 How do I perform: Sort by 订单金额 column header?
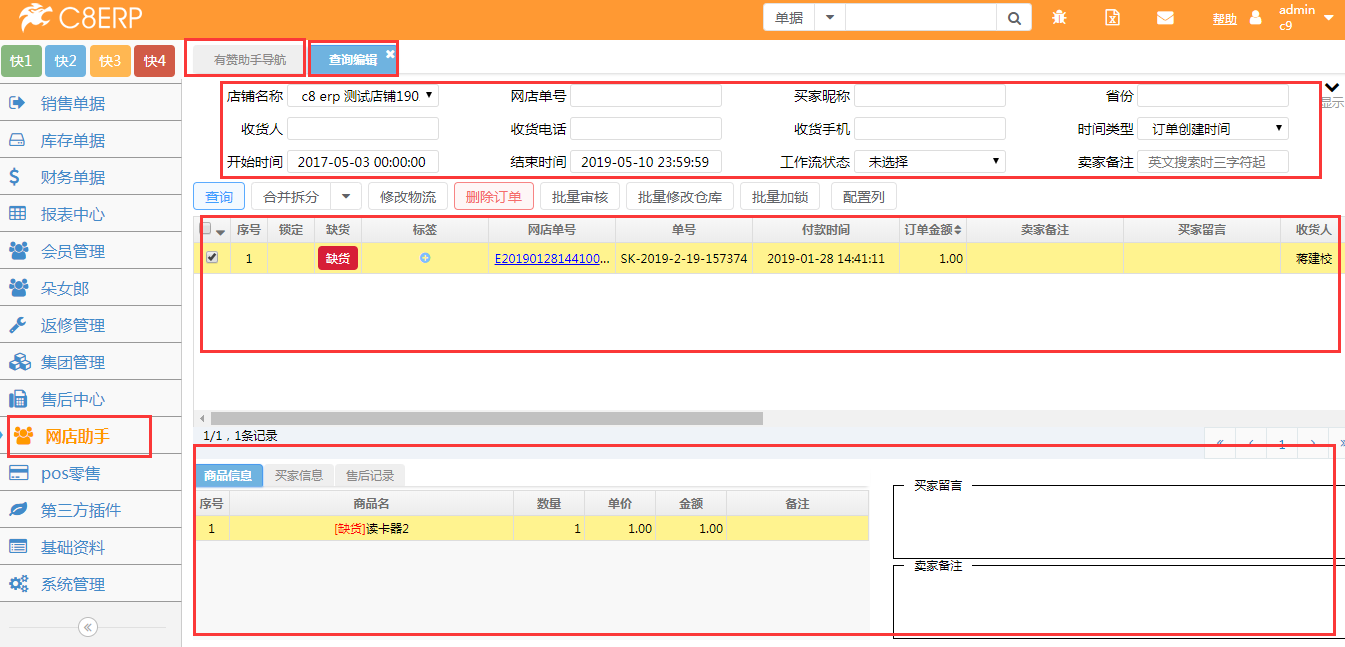point(933,230)
